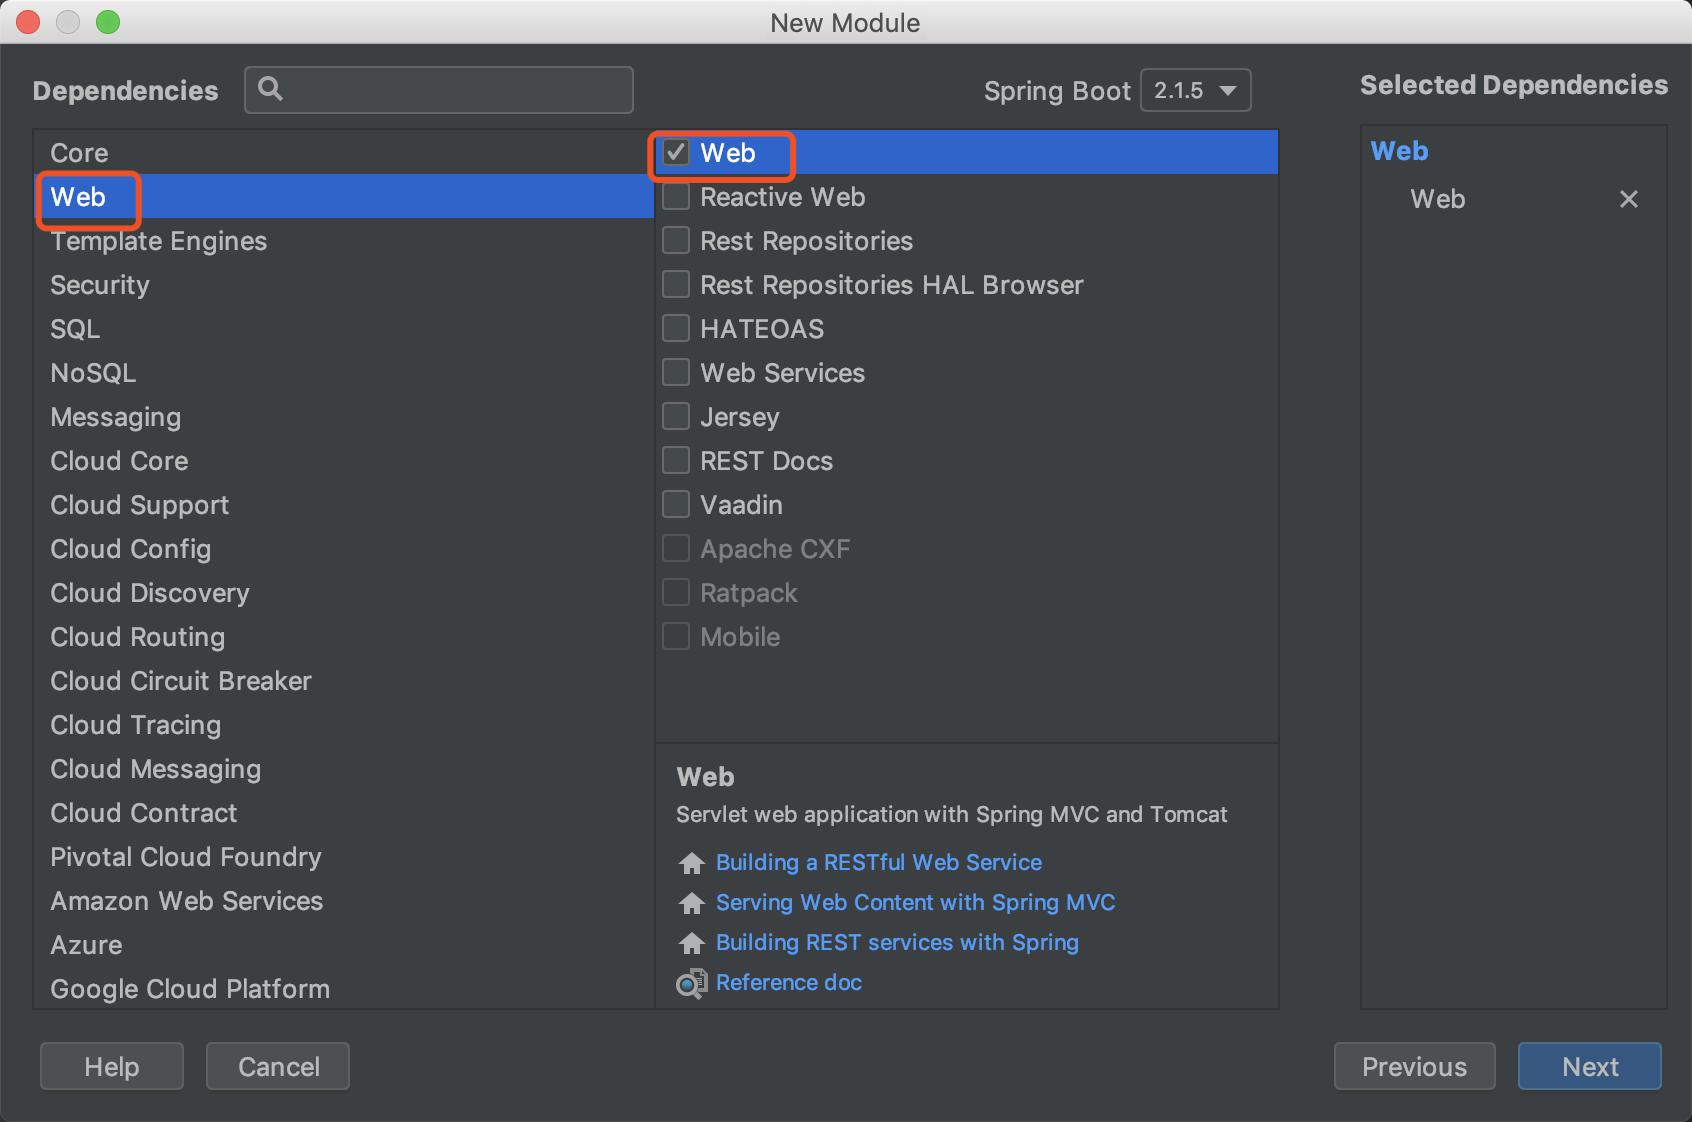
Task: Open Serving Web Content with Spring MVC link
Action: coord(915,902)
